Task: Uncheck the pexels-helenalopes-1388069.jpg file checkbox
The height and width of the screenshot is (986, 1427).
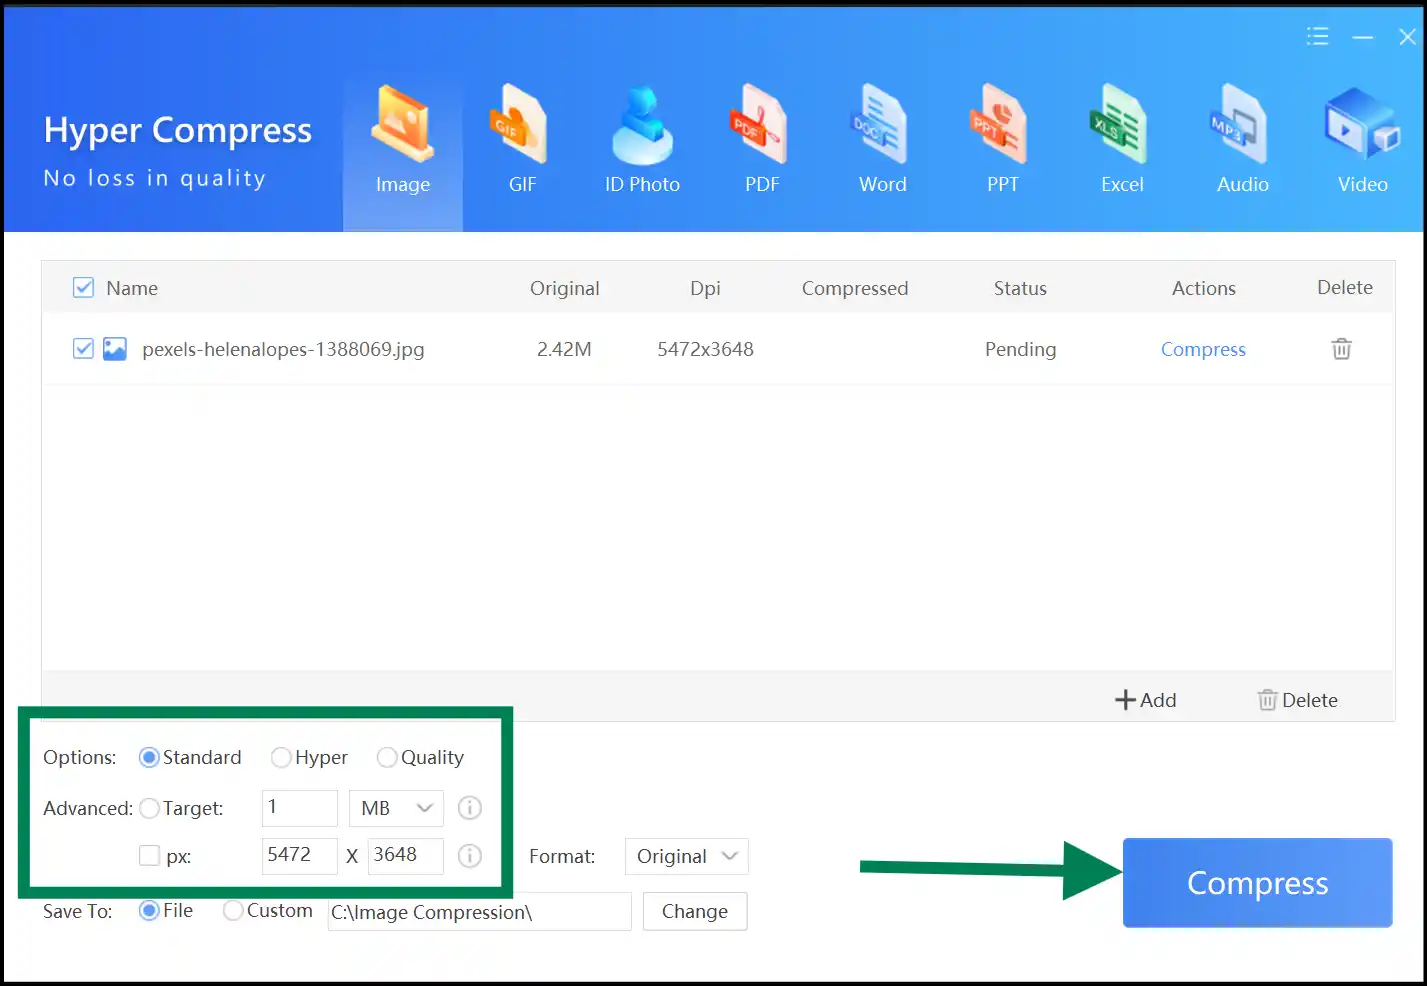Action: (84, 348)
